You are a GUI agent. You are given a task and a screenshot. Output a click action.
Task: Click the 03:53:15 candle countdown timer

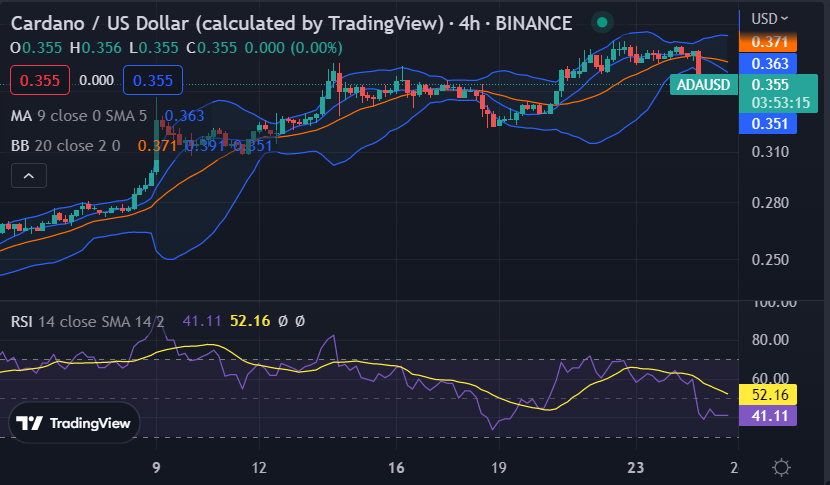coord(781,103)
